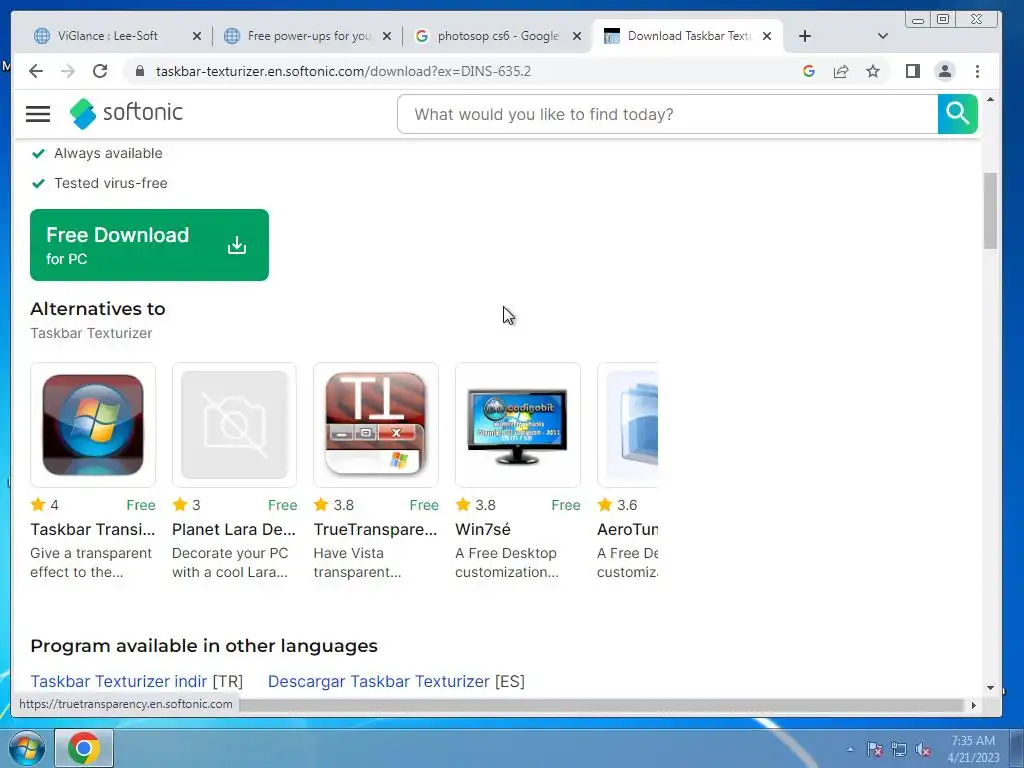The height and width of the screenshot is (768, 1024).
Task: Open the Chrome side panel
Action: pyautogui.click(x=913, y=71)
